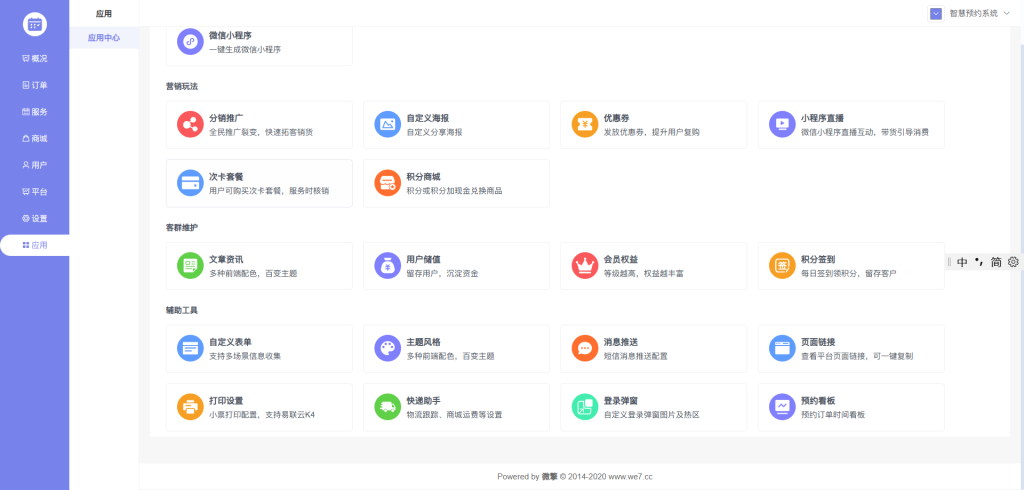Viewport: 1024px width, 490px height.
Task: Click the 预约看板 purple chart icon
Action: coord(782,407)
